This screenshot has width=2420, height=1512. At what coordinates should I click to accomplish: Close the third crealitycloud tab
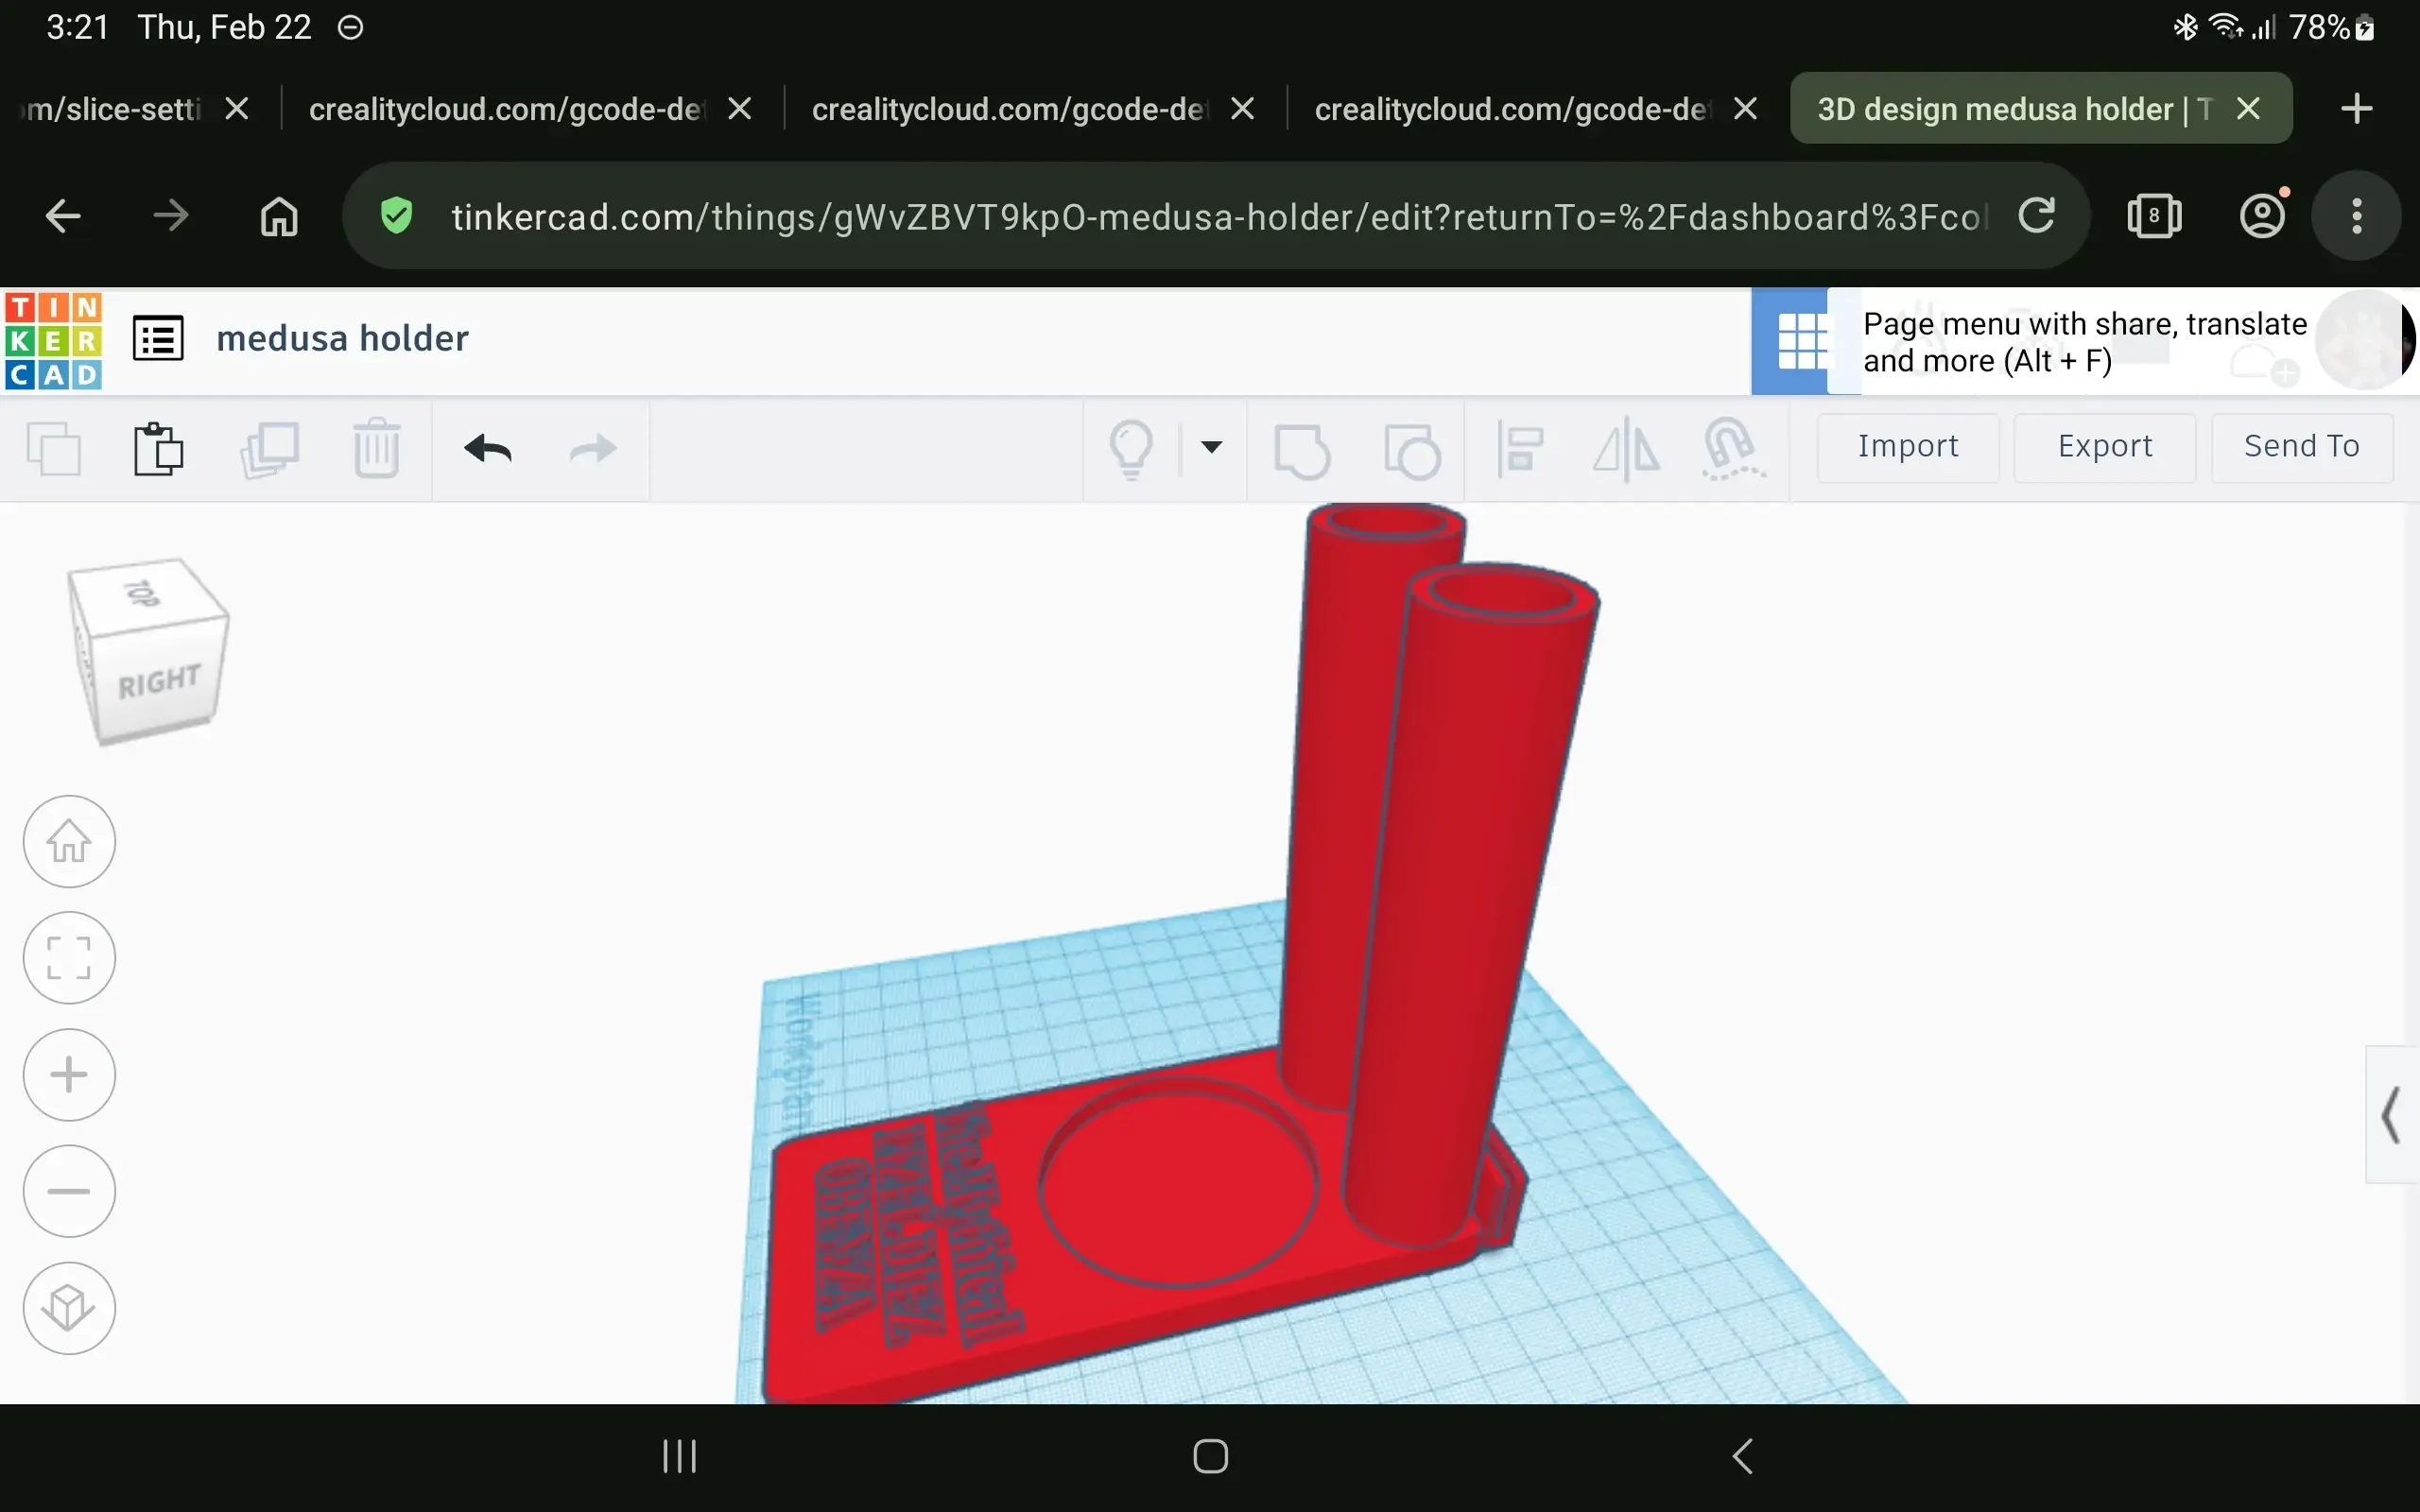click(x=1746, y=108)
